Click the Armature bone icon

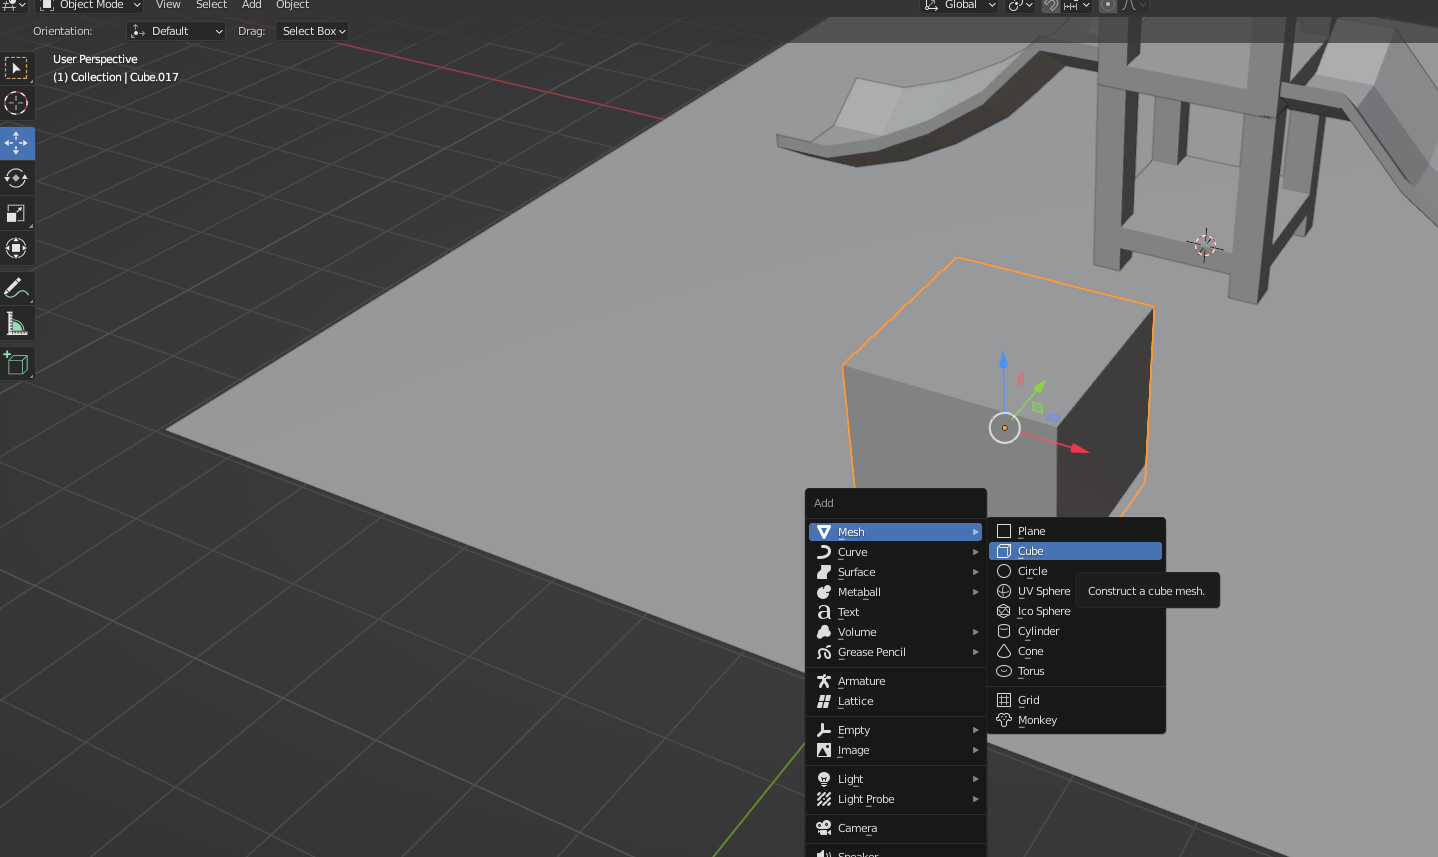[824, 681]
